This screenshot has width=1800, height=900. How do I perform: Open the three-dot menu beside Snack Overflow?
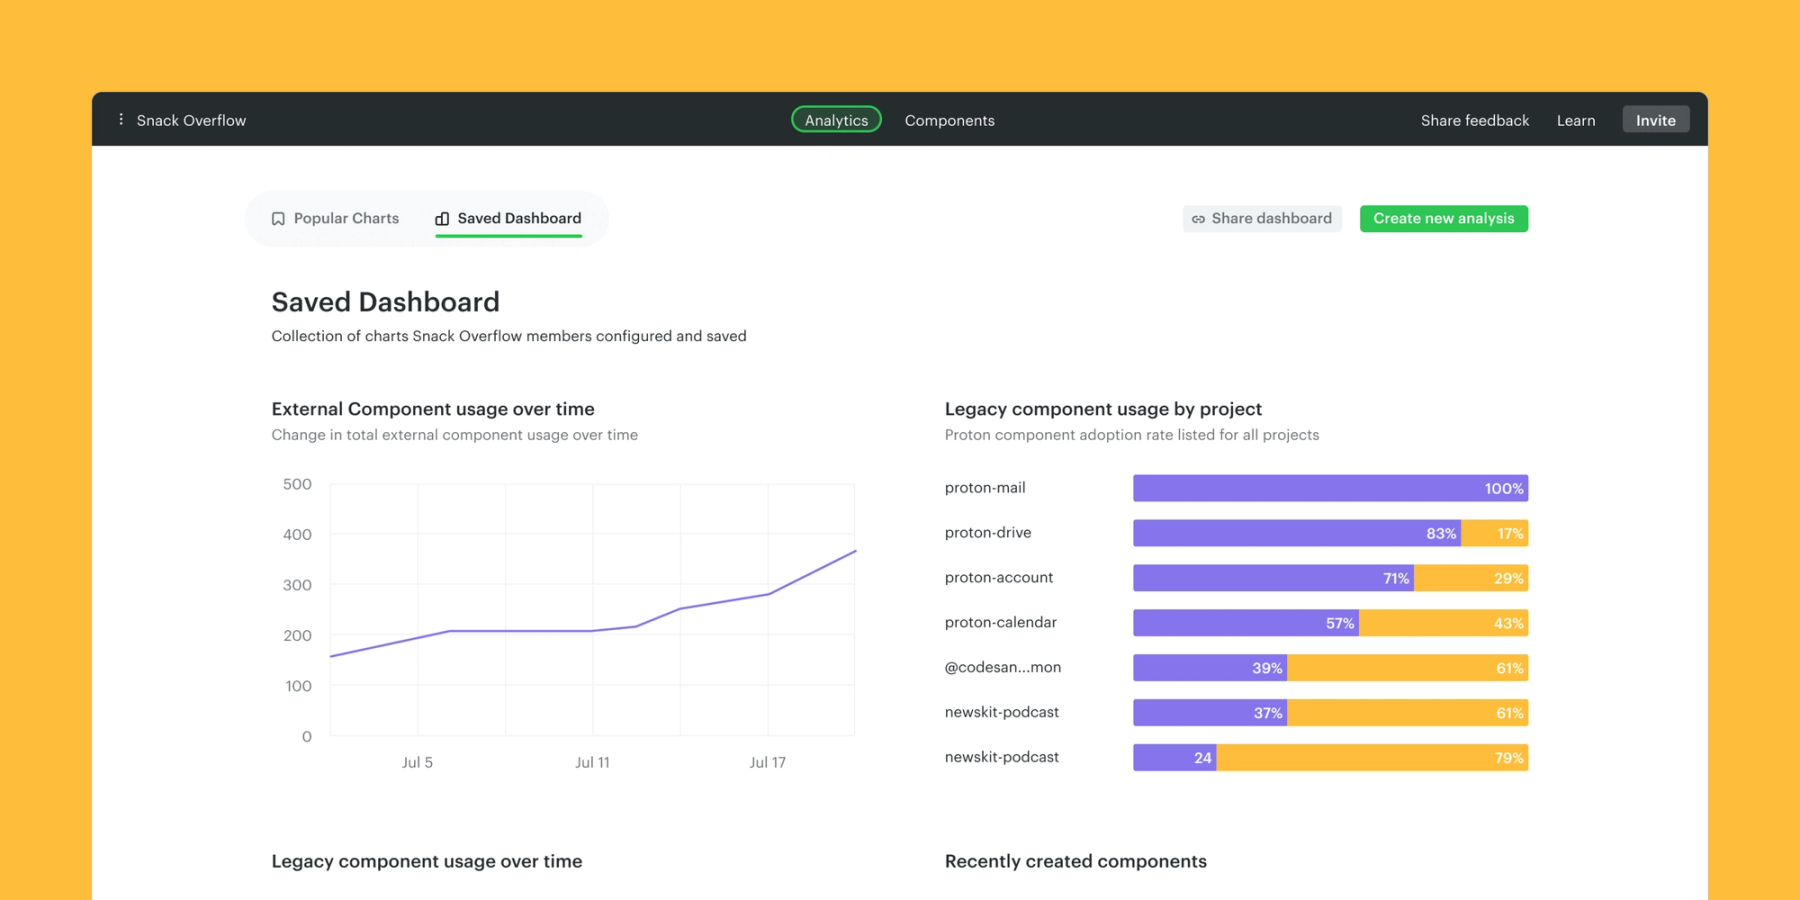121,120
